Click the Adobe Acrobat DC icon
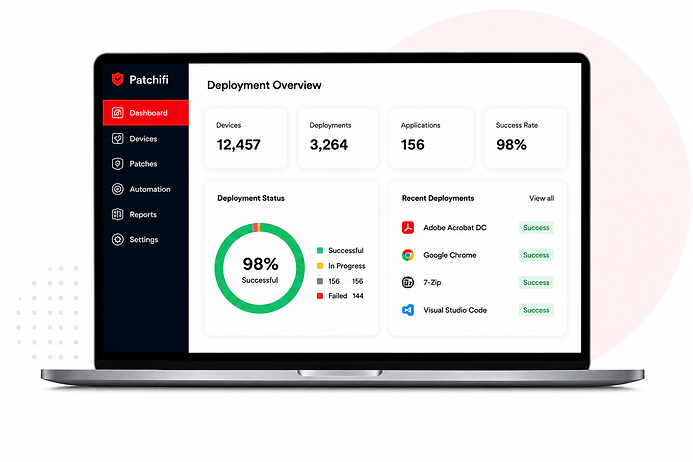 click(x=408, y=228)
